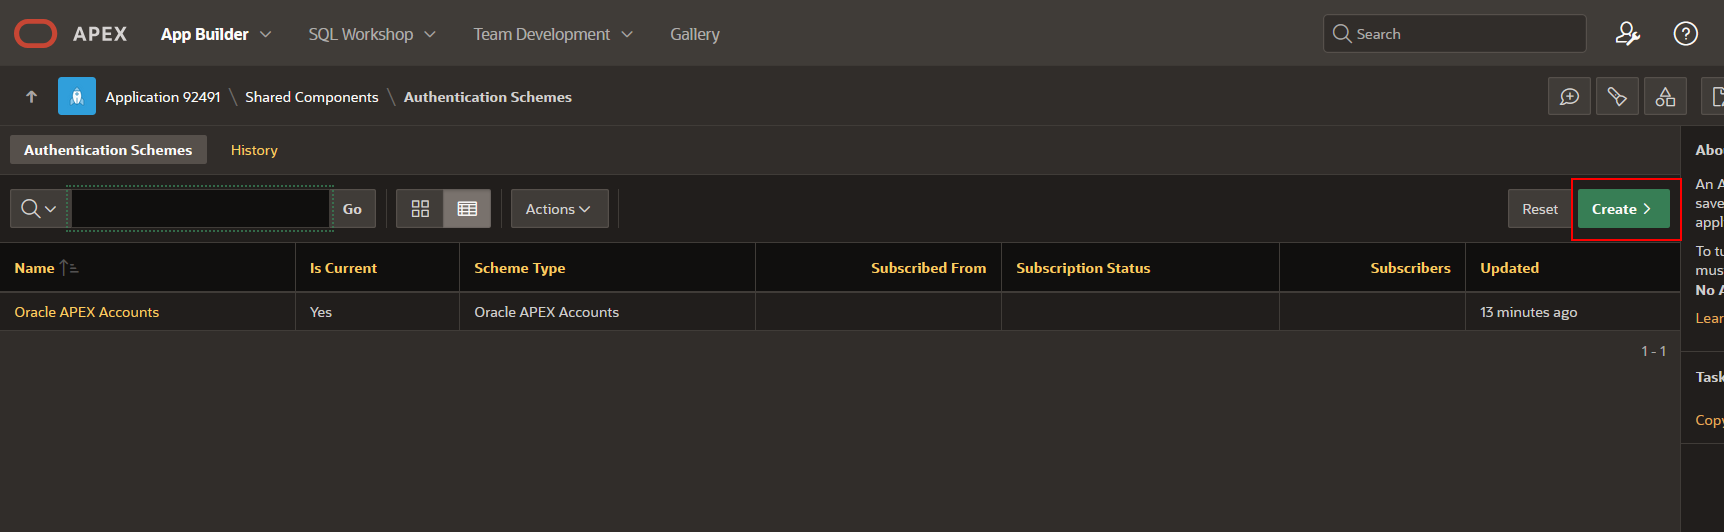The width and height of the screenshot is (1724, 532).
Task: Open the SQL Workshop menu
Action: 360,34
